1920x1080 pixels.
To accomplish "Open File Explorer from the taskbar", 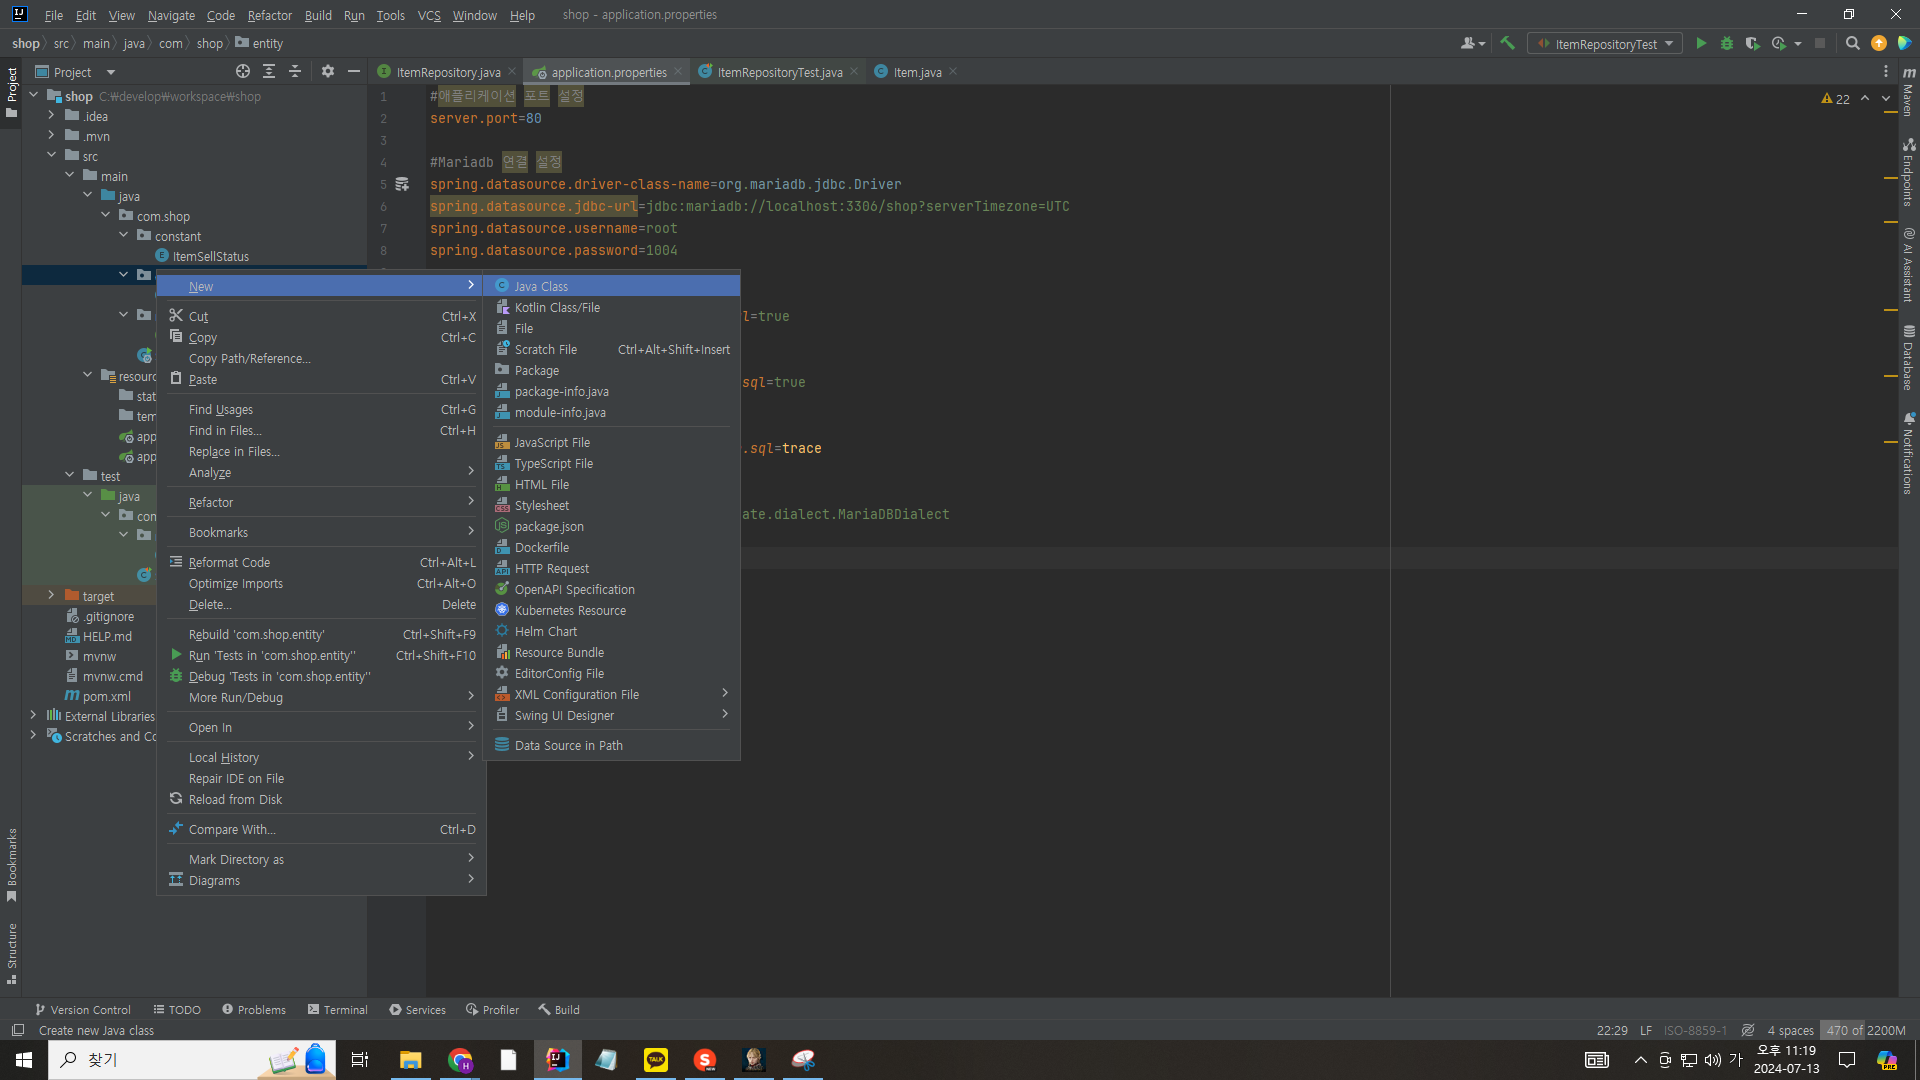I will 411,1060.
